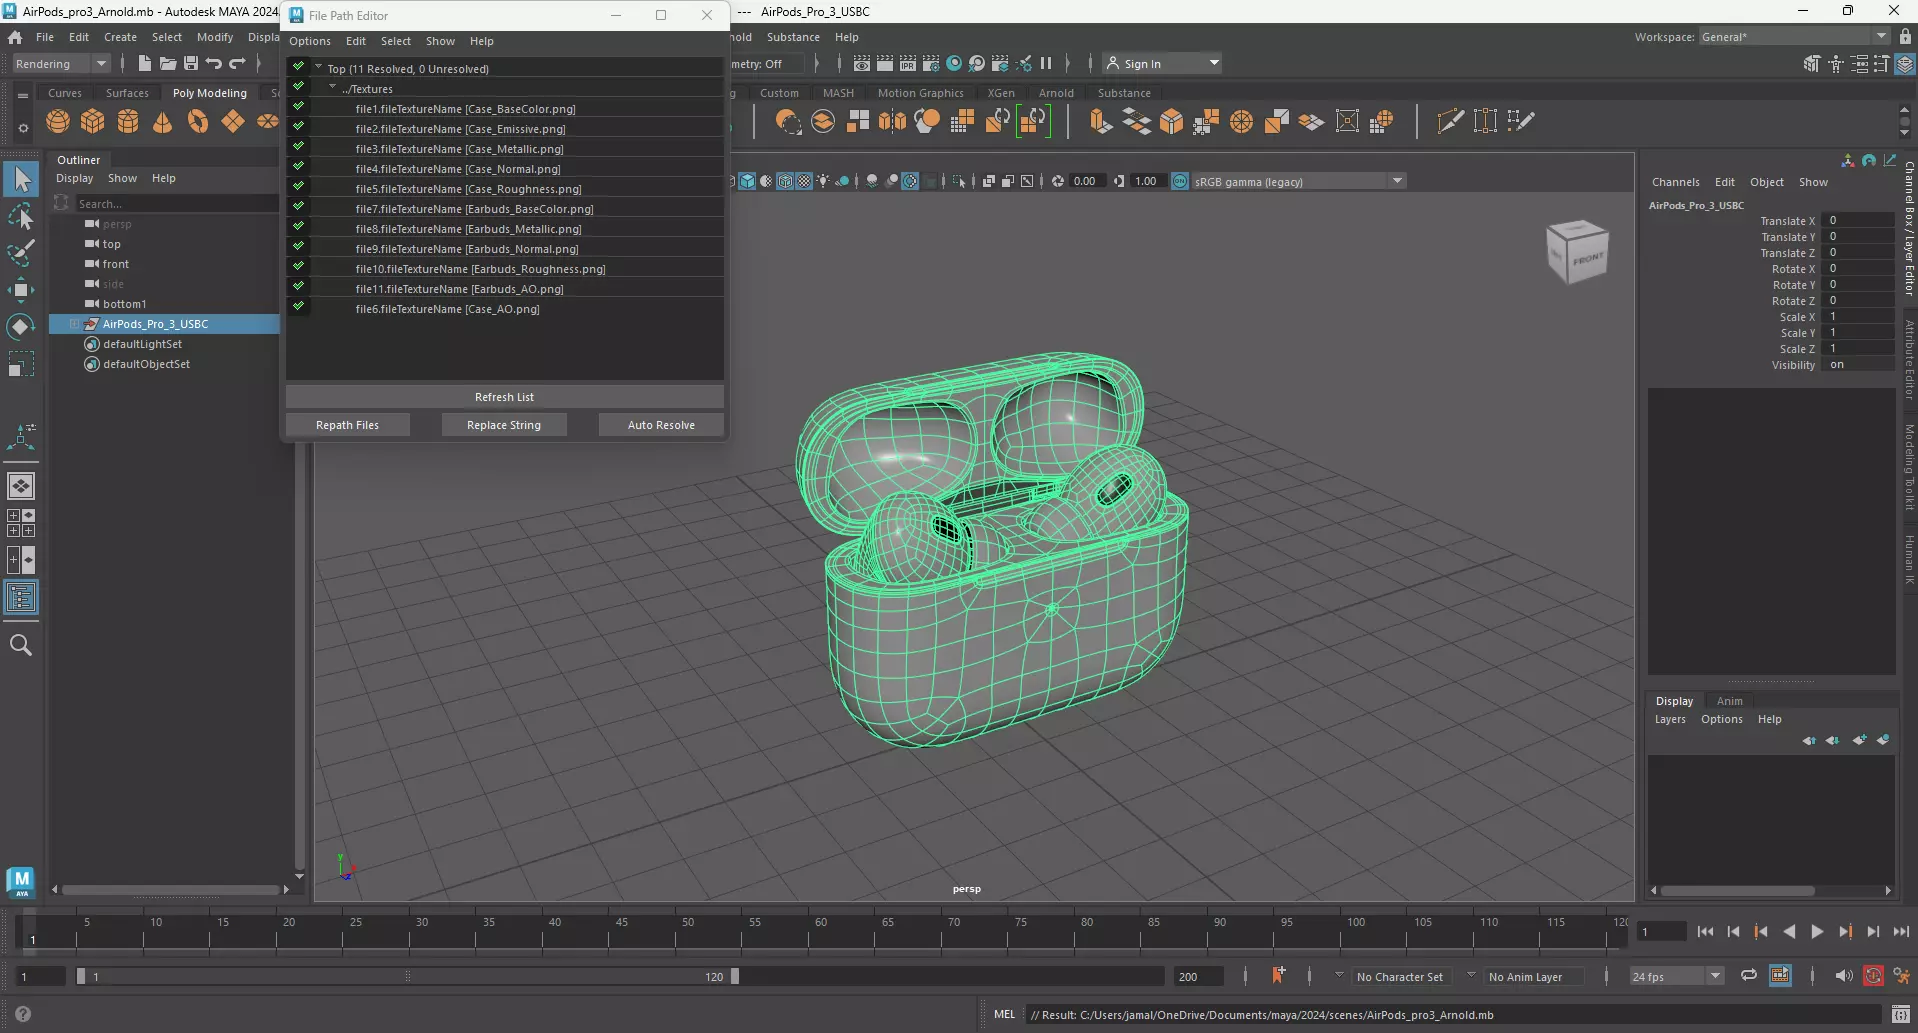Click the Outliner search field
Image resolution: width=1918 pixels, height=1033 pixels.
coord(176,203)
